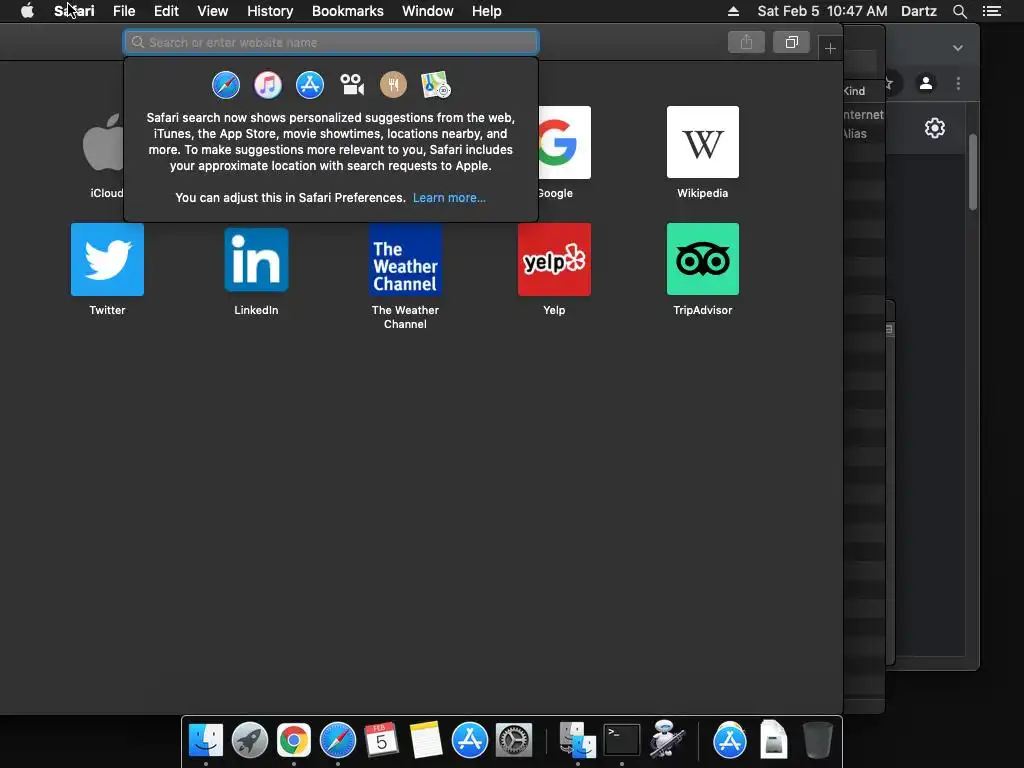Screen dimensions: 1024x768
Task: Open Calendar from the Dock
Action: (381, 740)
